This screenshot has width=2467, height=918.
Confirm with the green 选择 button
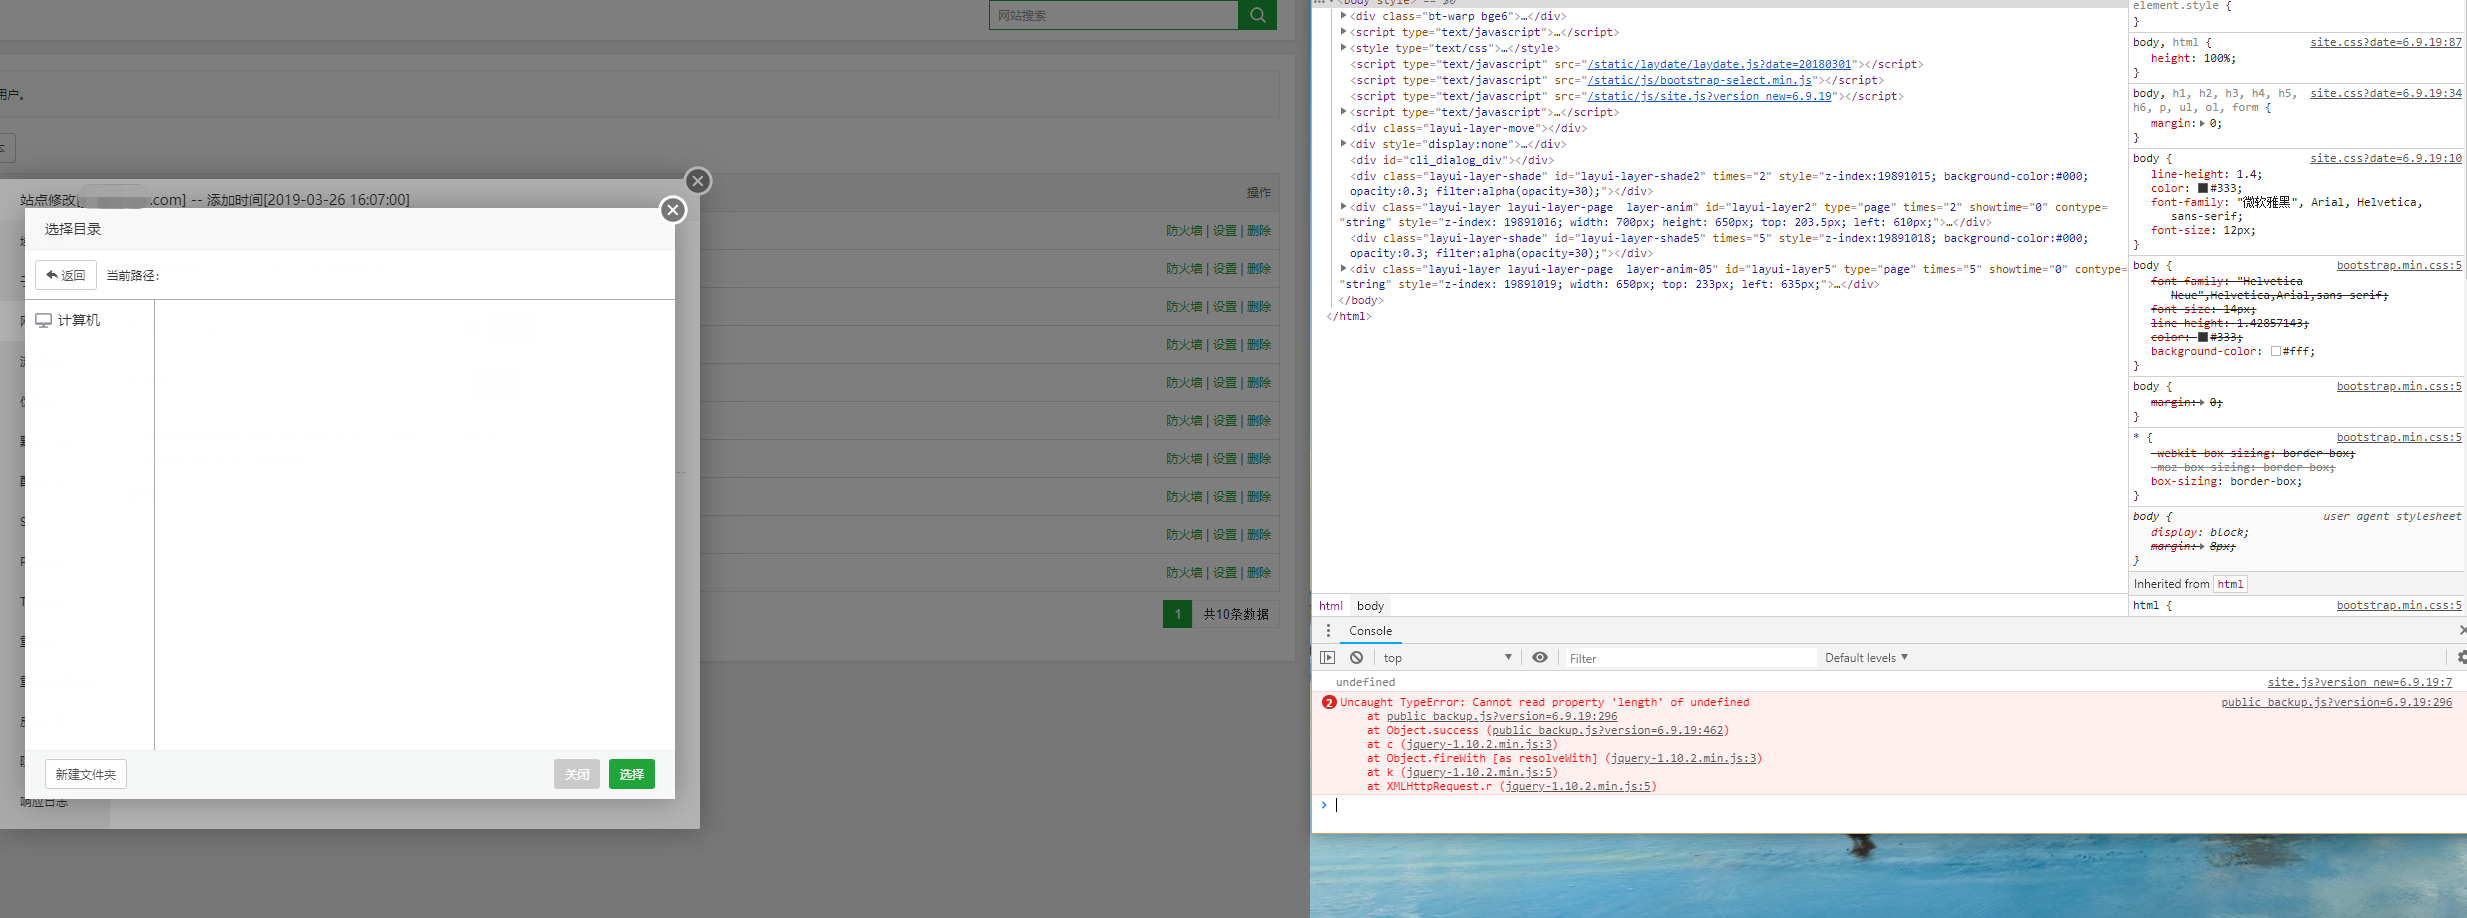tap(632, 774)
